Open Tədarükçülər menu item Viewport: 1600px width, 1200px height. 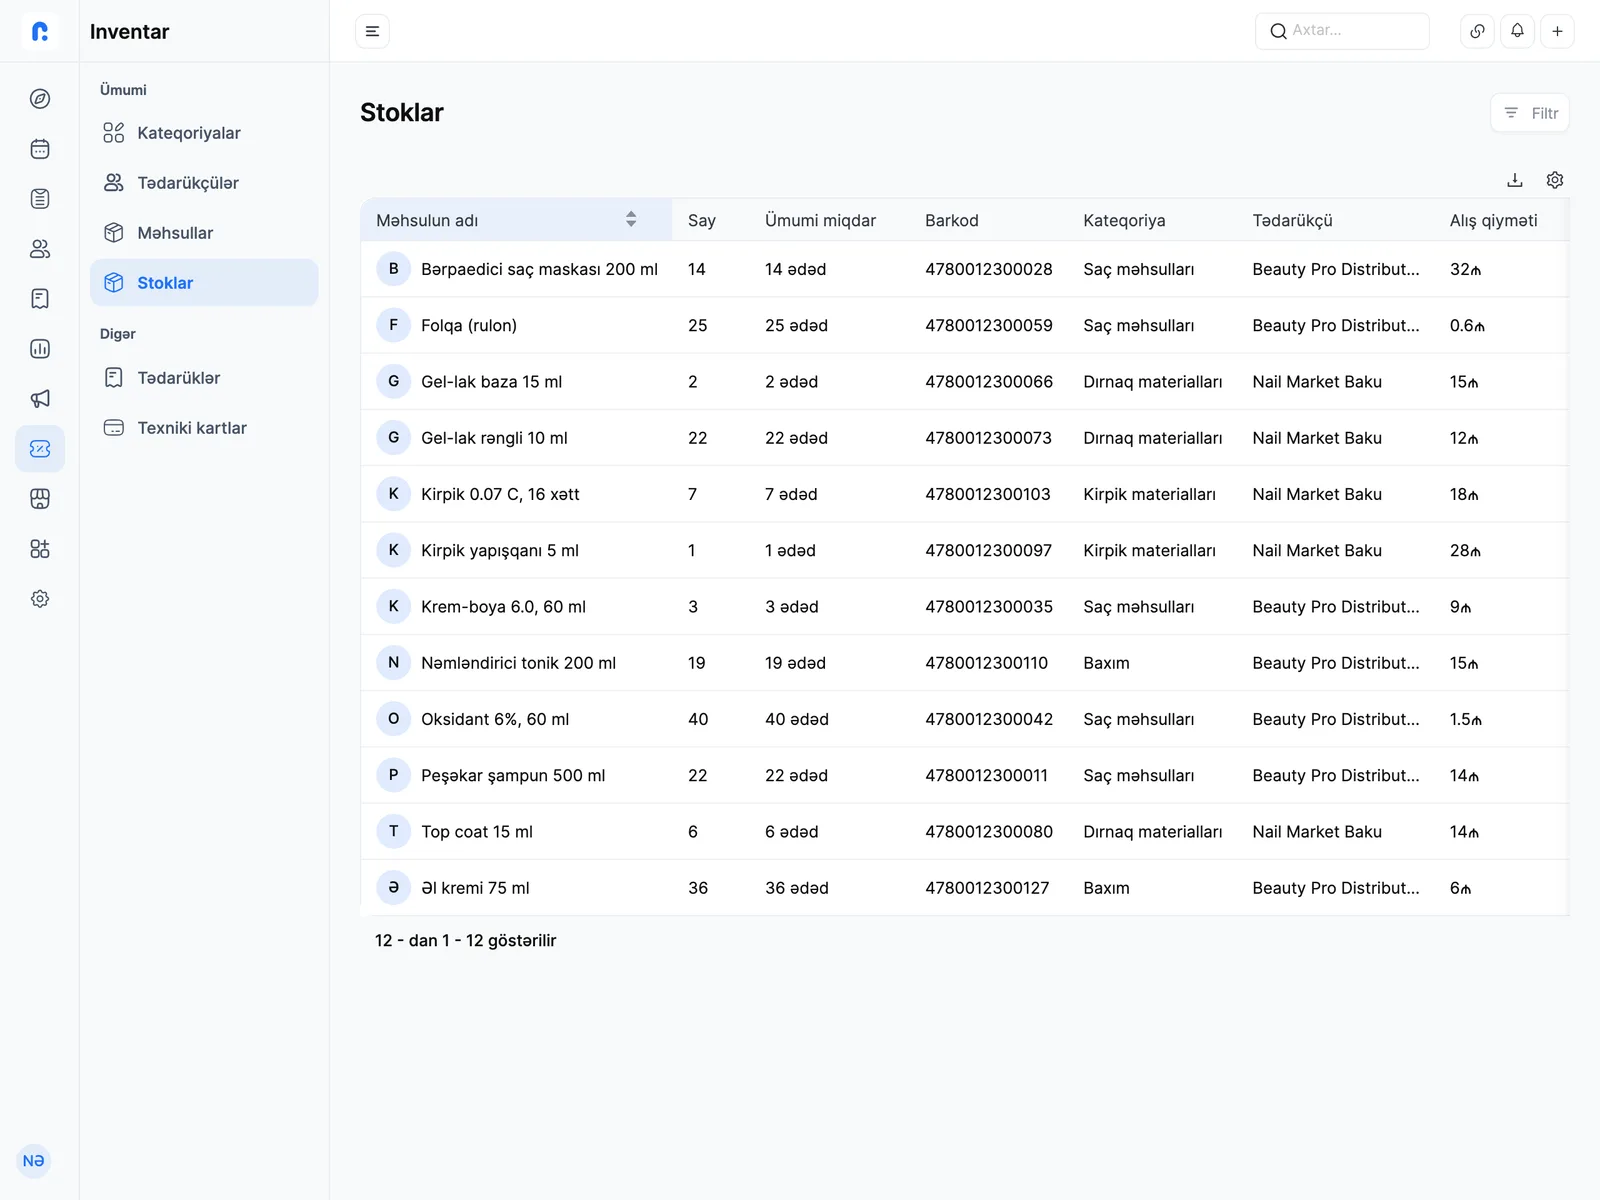[204, 183]
